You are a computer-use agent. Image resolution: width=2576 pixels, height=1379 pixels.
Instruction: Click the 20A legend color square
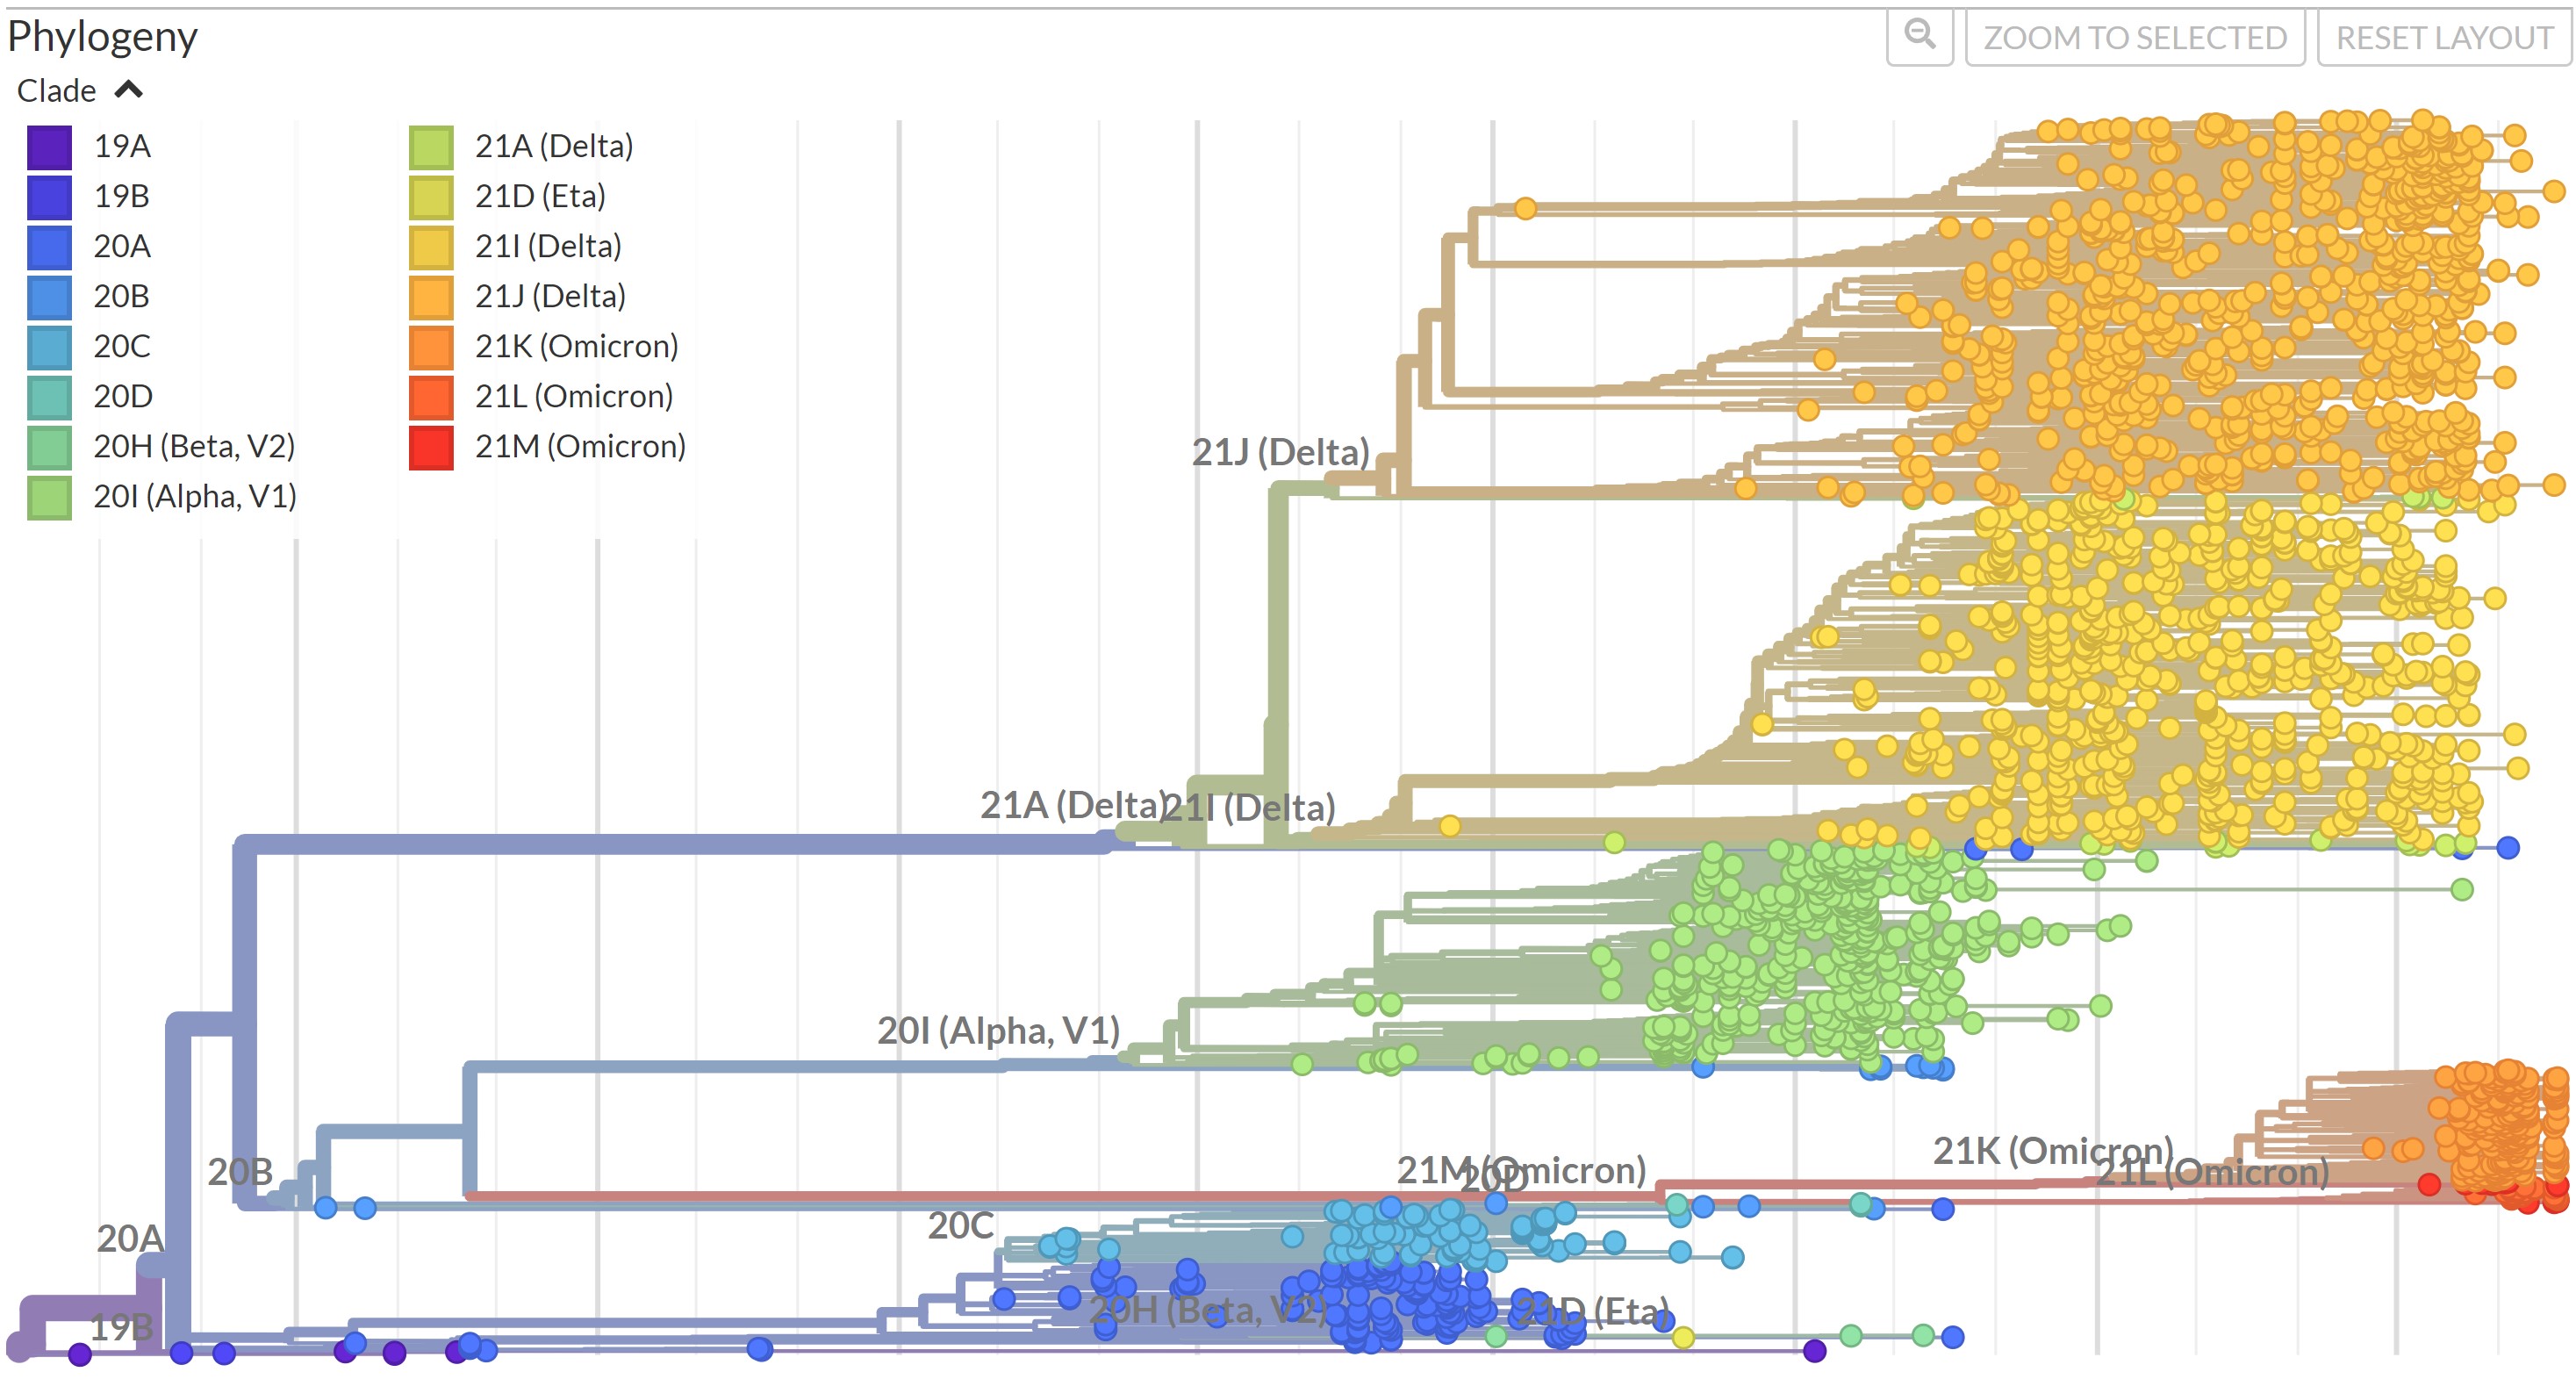pyautogui.click(x=49, y=247)
